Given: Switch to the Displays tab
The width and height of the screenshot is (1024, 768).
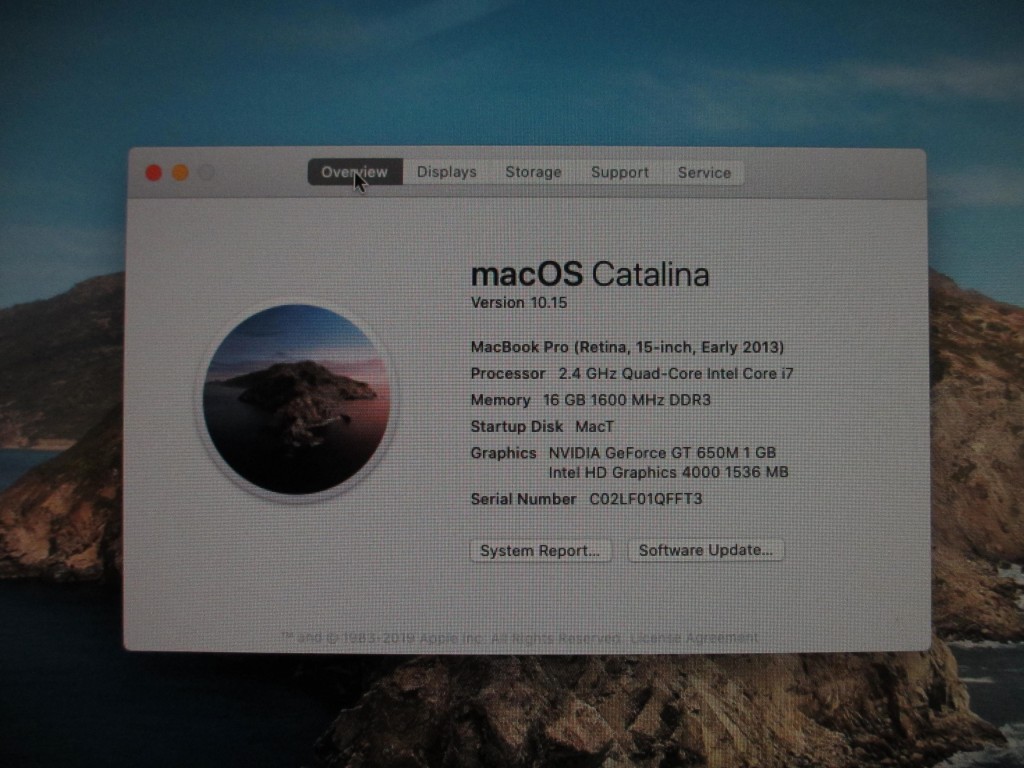Looking at the screenshot, I should (x=447, y=172).
